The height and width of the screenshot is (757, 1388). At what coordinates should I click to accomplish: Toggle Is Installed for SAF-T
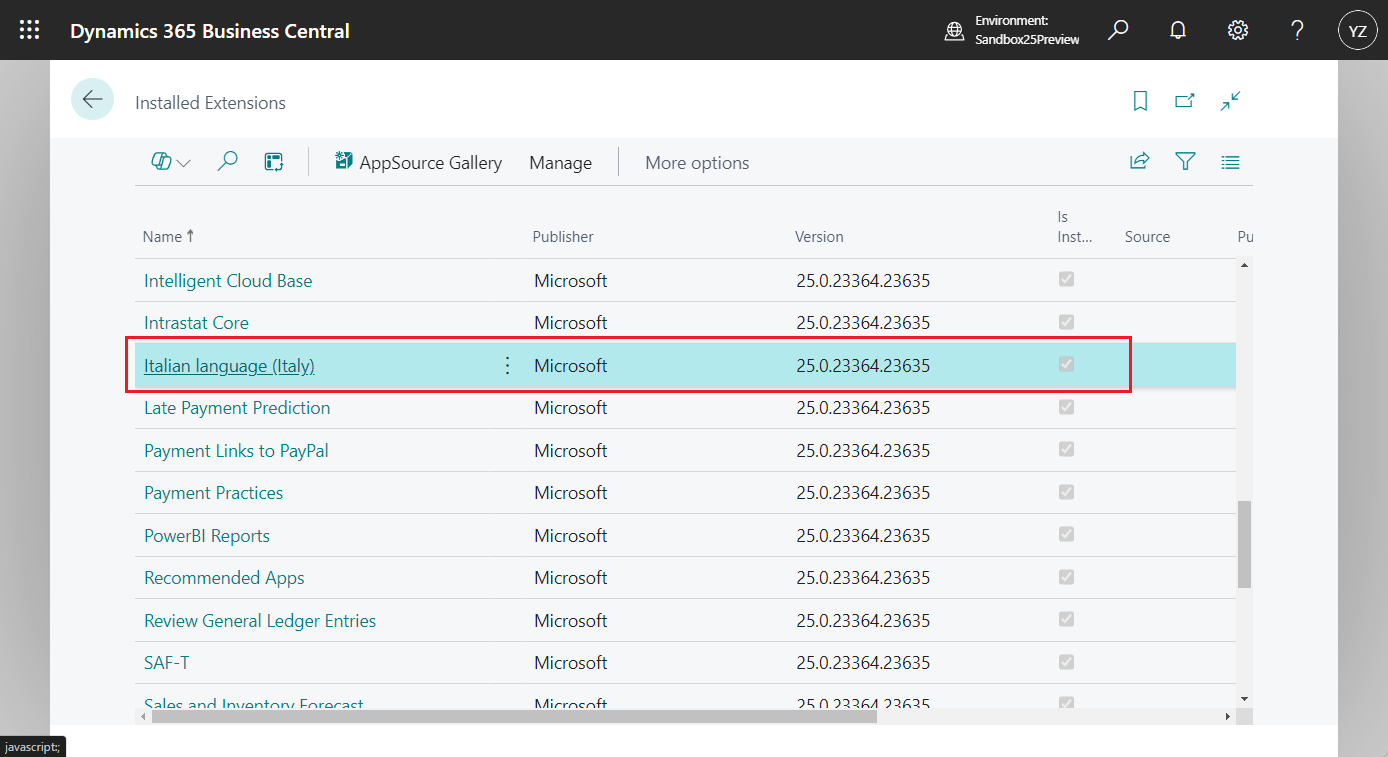[x=1066, y=662]
